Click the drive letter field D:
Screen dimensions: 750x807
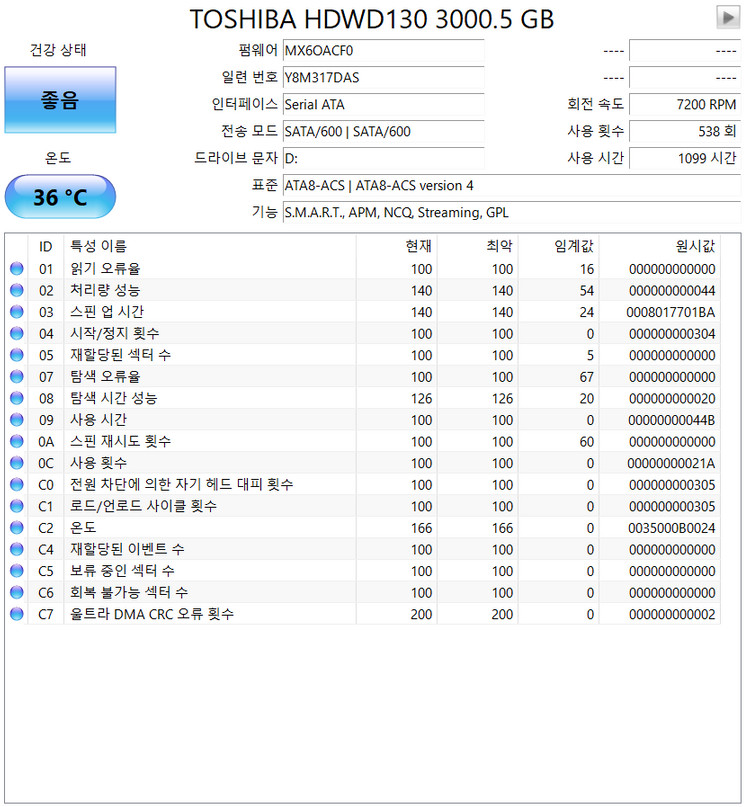[x=383, y=158]
